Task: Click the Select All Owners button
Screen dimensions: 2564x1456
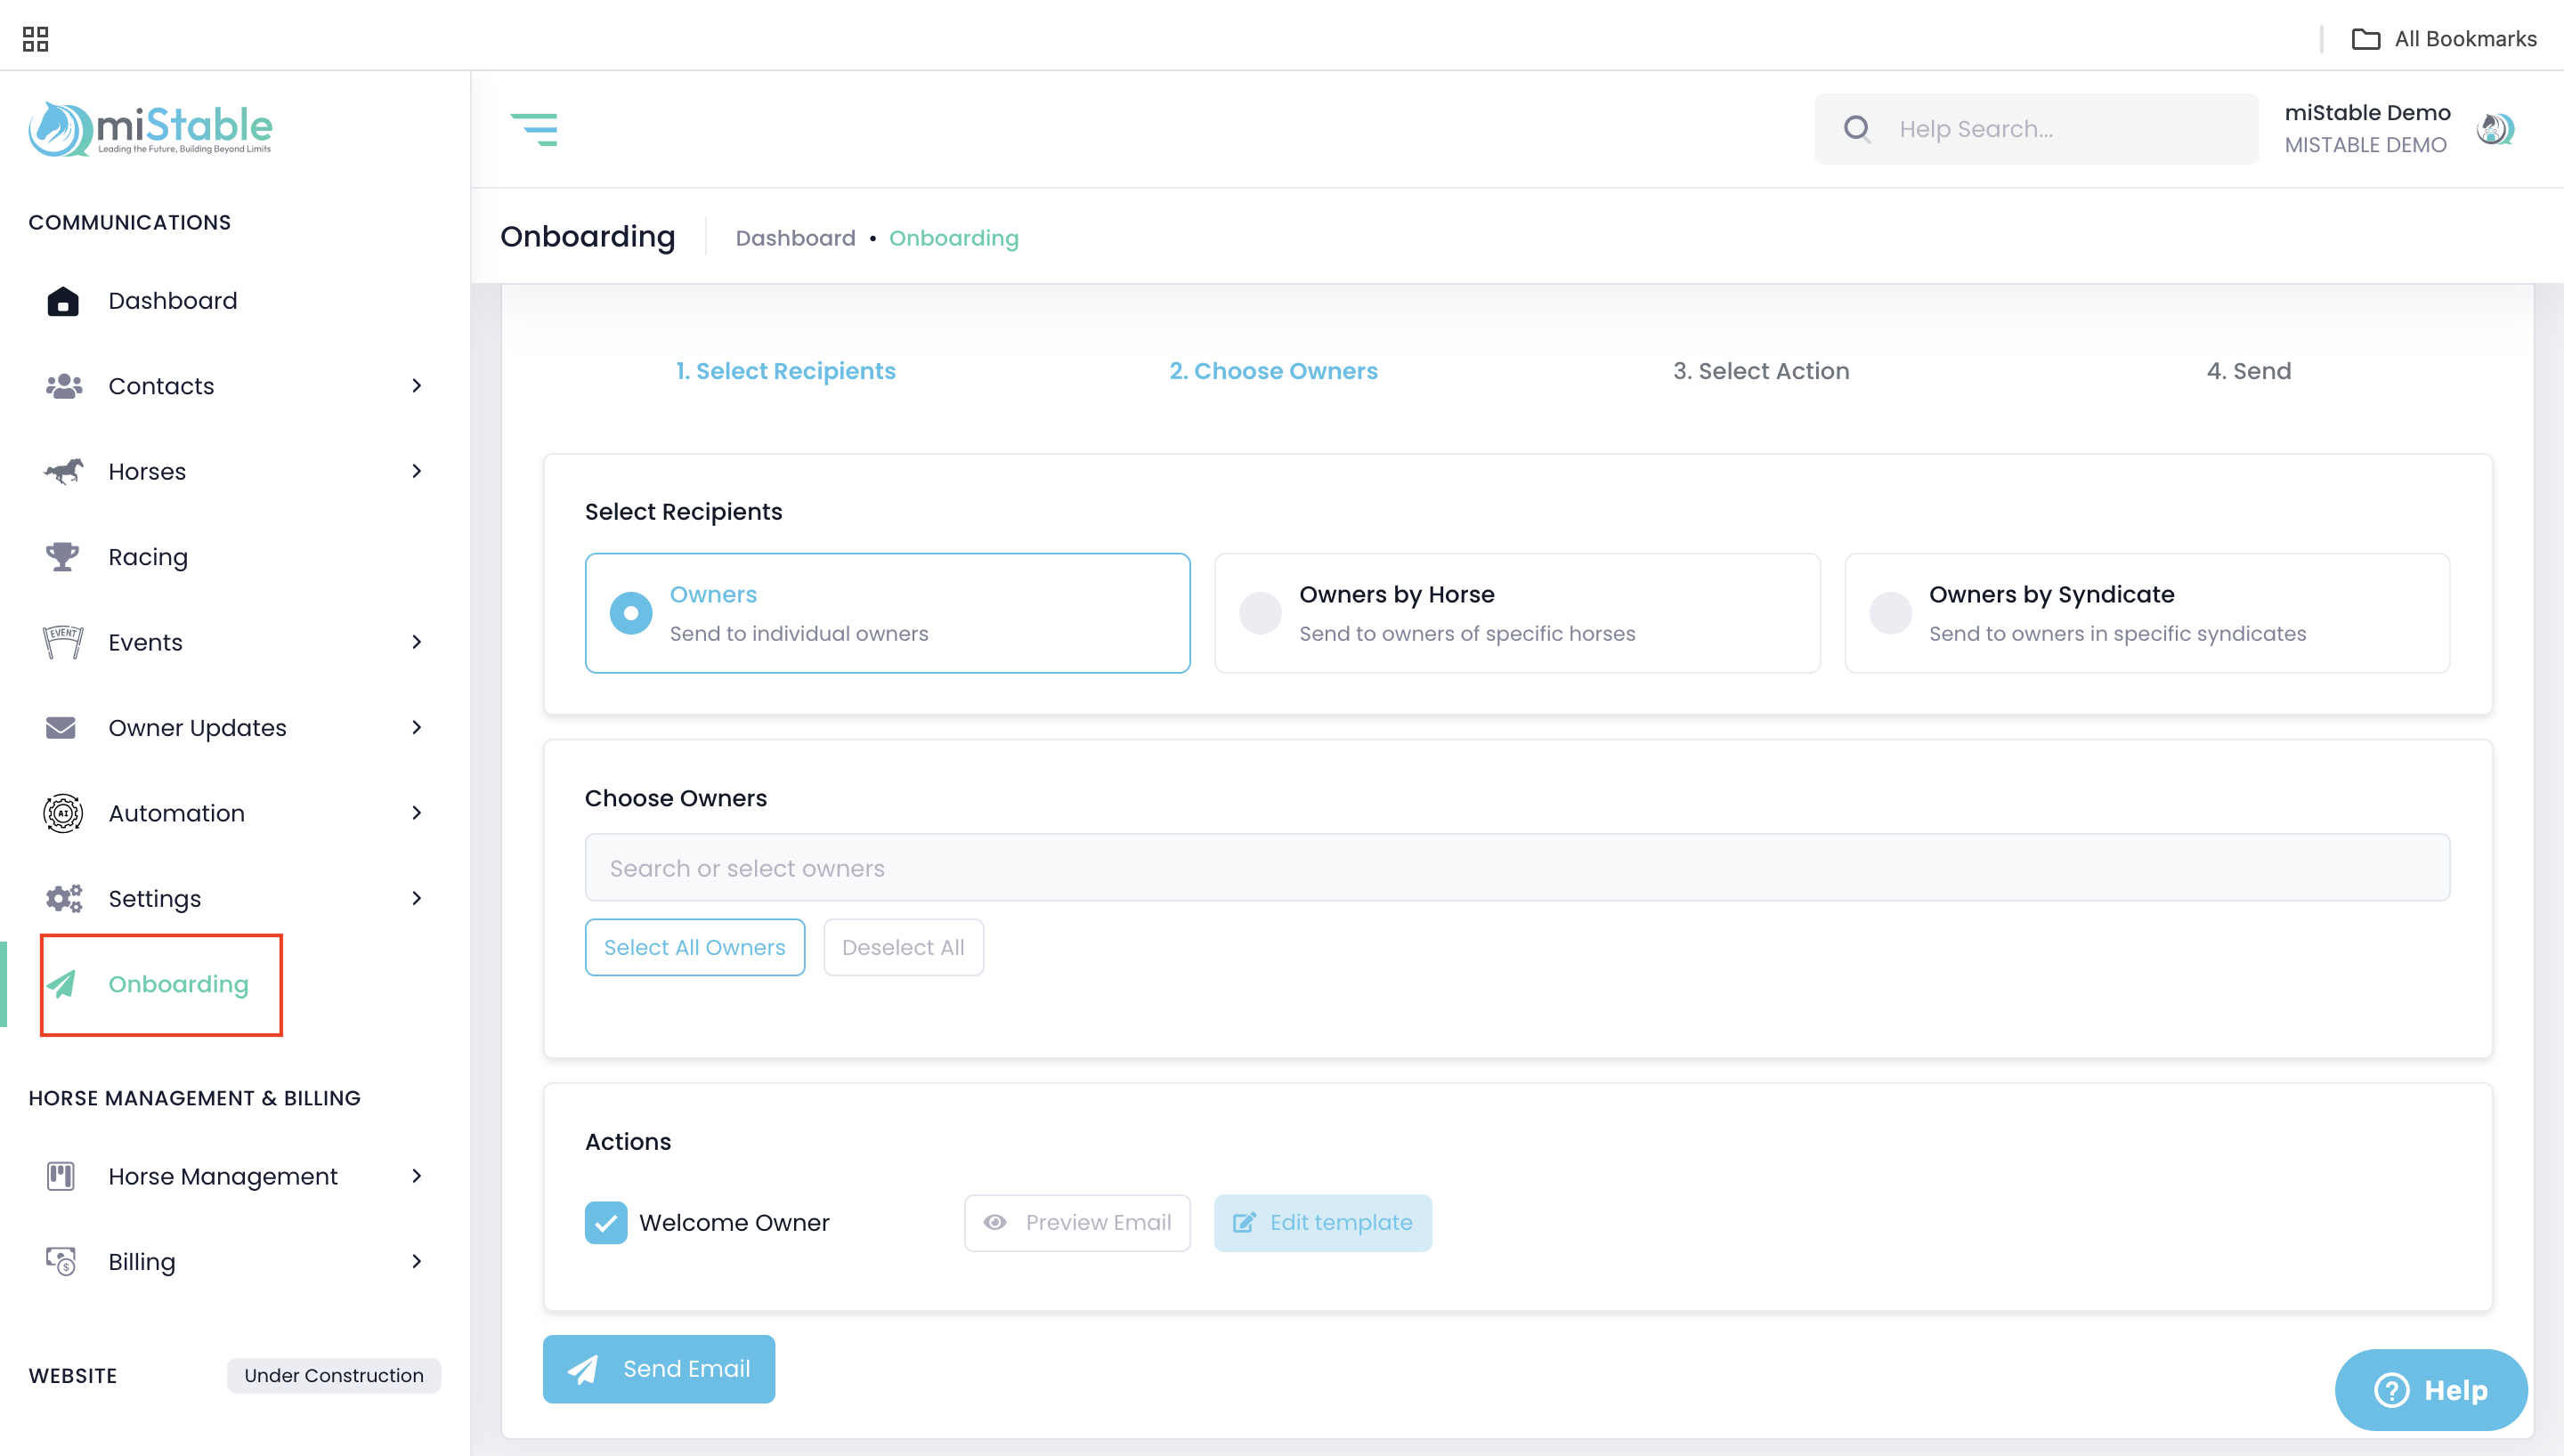Action: pyautogui.click(x=694, y=947)
